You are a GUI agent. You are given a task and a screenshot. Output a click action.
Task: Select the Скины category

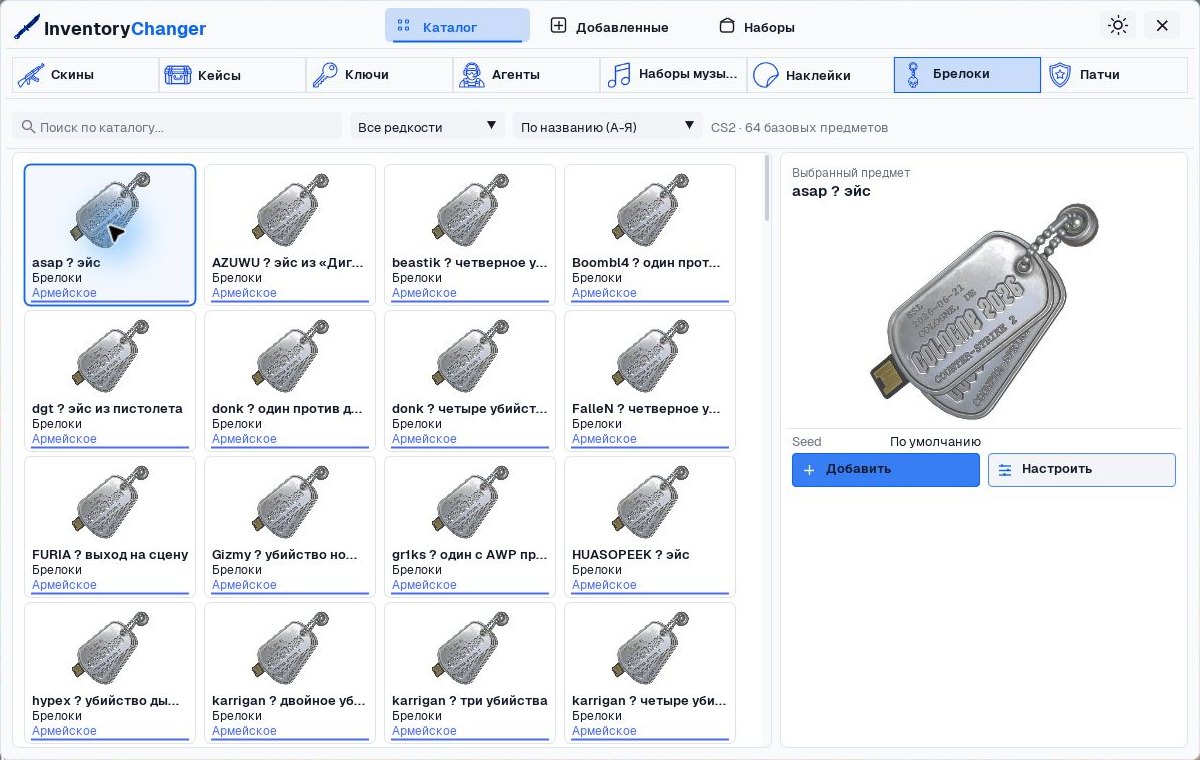pyautogui.click(x=85, y=75)
